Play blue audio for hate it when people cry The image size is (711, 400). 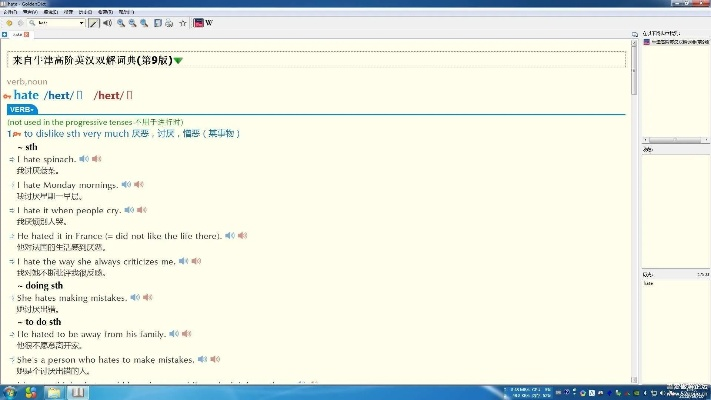tap(129, 210)
